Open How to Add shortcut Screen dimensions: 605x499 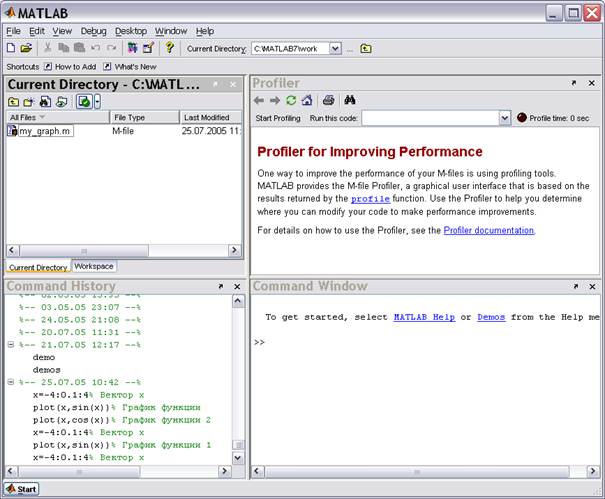[70, 67]
